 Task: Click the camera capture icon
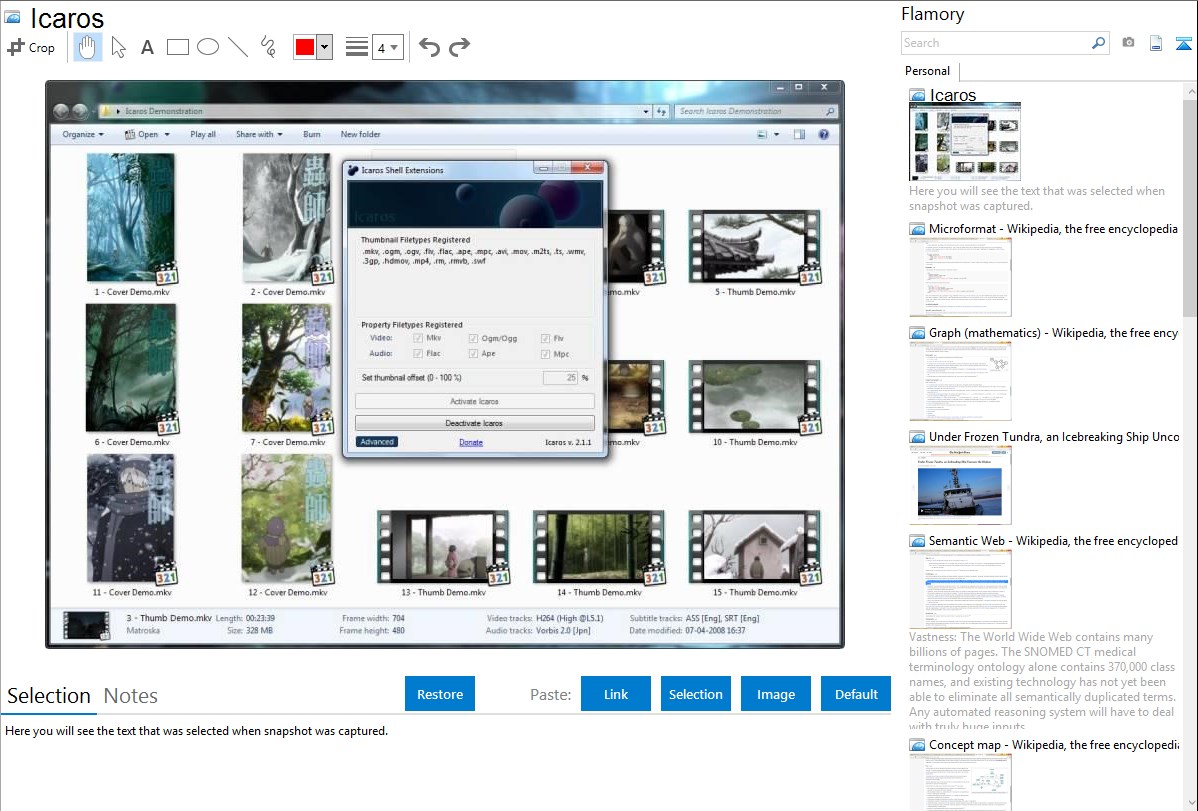[1128, 43]
